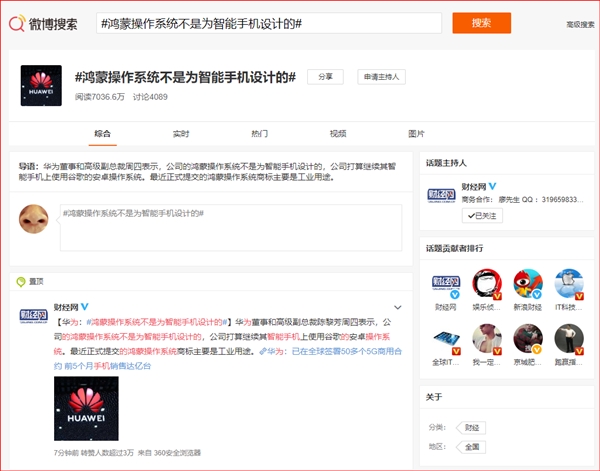Open 京城肥 contributor avatar
Screen dimensions: 600x471
528,339
